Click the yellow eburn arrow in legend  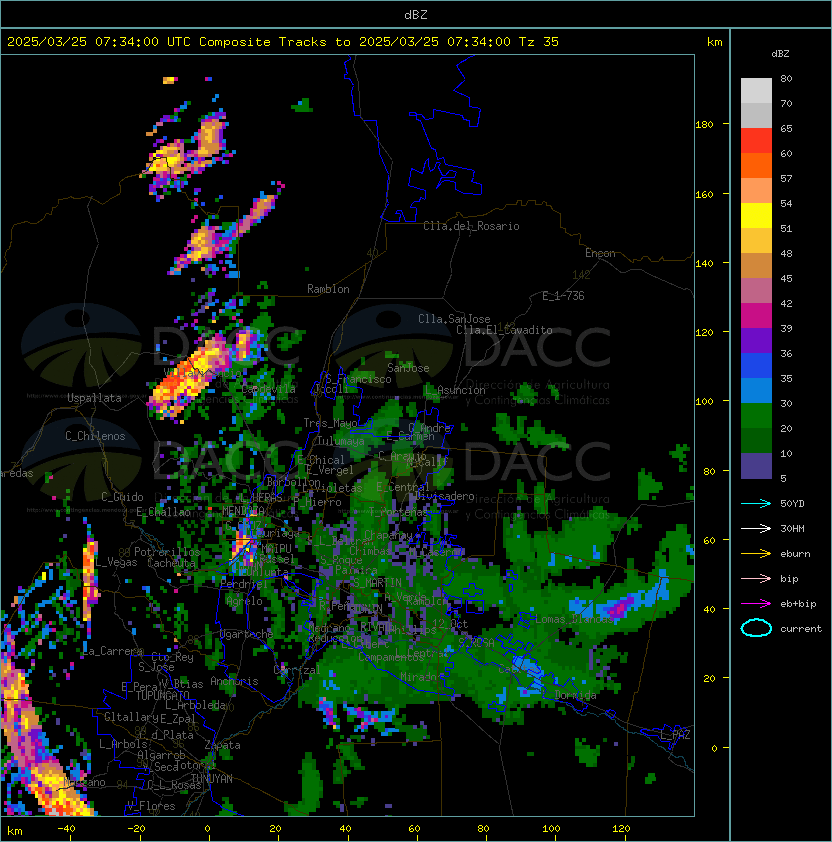(756, 554)
